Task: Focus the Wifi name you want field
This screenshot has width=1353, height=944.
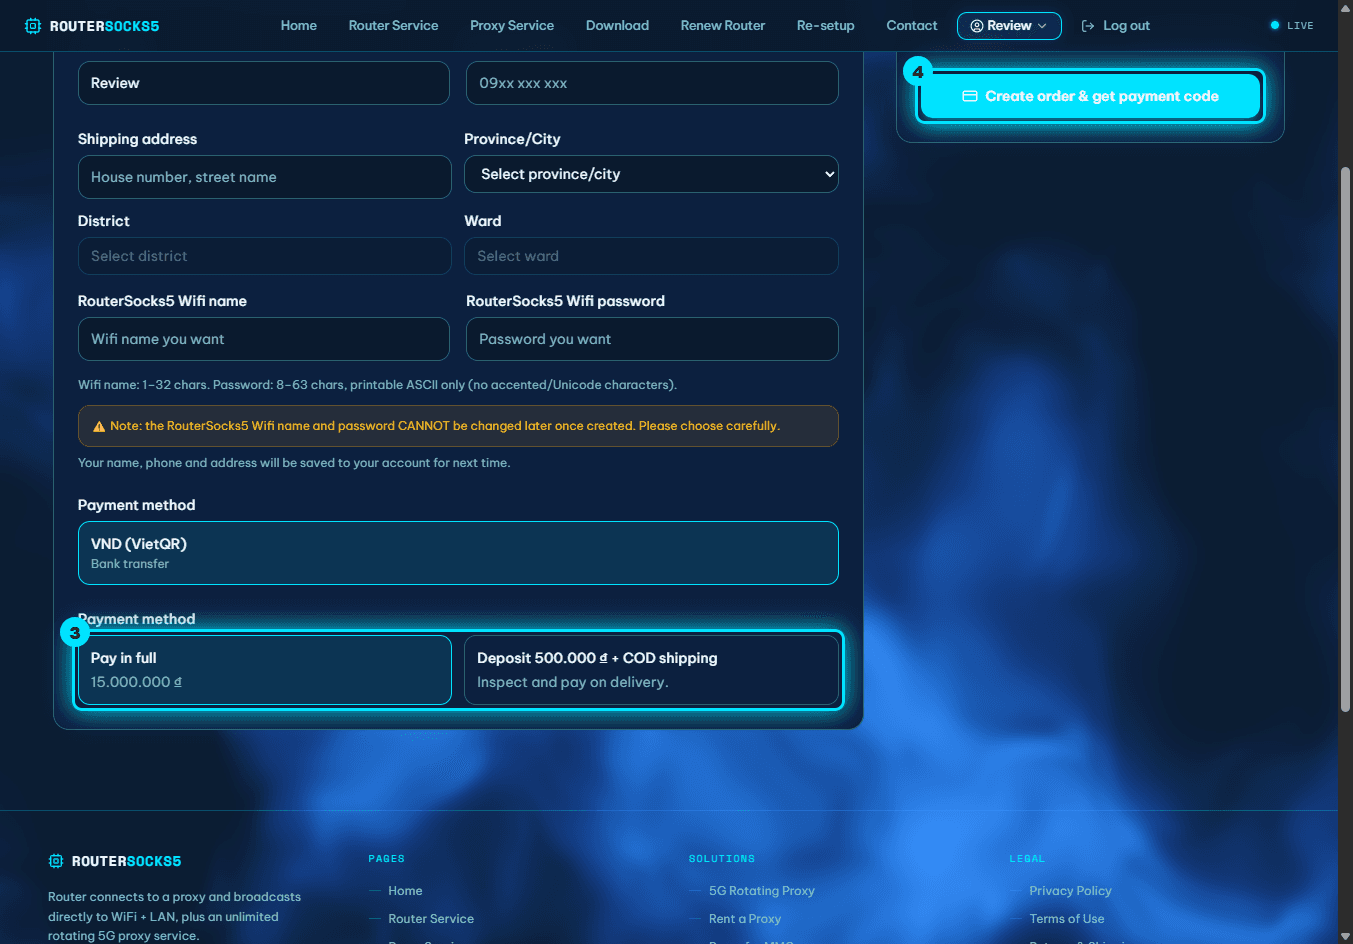Action: 264,339
